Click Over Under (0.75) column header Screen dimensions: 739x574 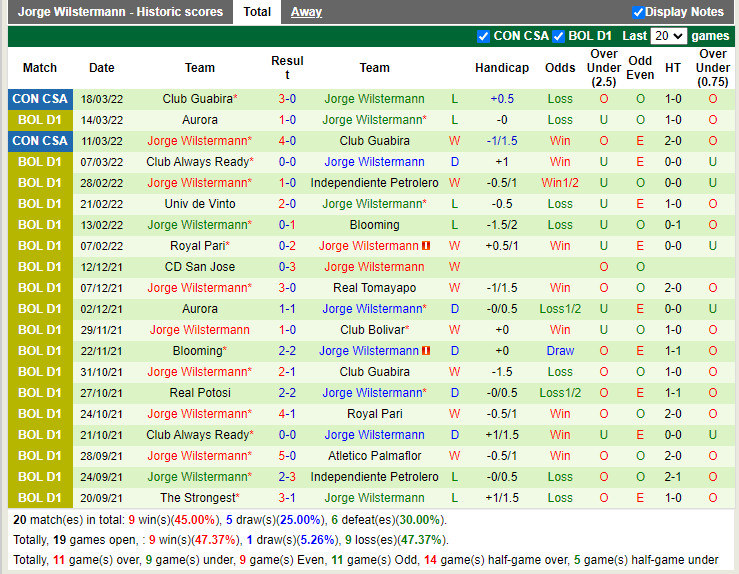(x=713, y=68)
